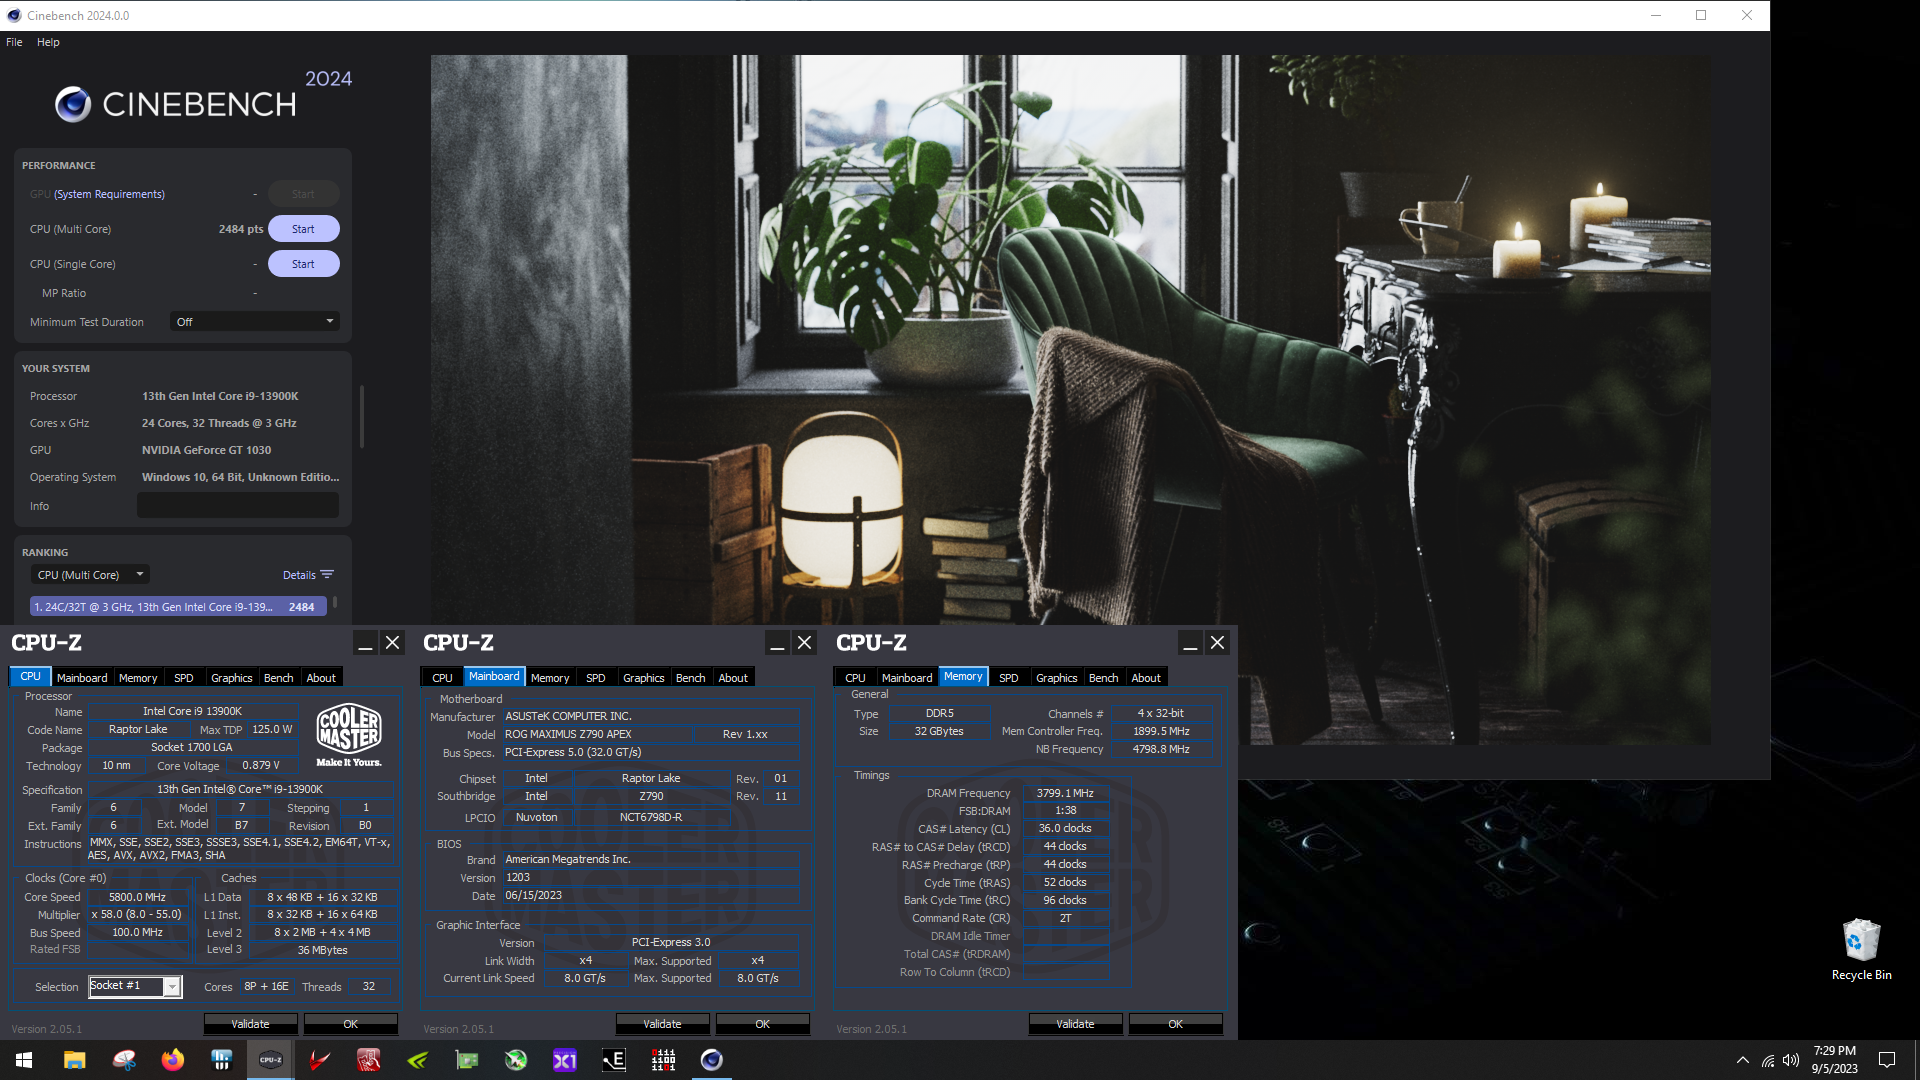The image size is (1920, 1080).
Task: Click the ranking list scrollbar
Action: (335, 603)
